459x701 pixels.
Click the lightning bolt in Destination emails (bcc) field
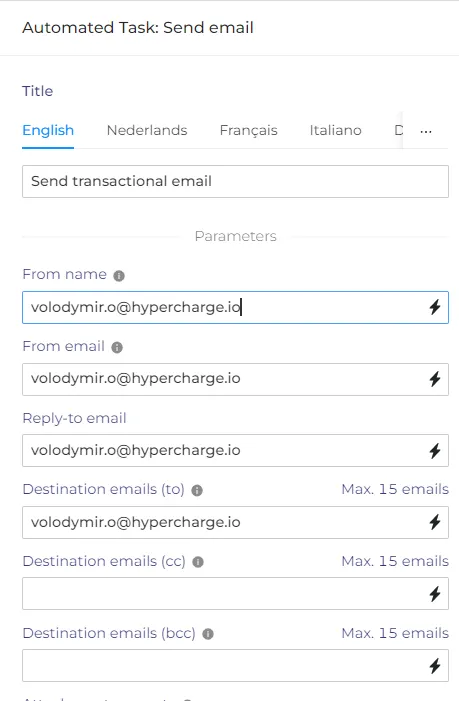click(x=435, y=666)
